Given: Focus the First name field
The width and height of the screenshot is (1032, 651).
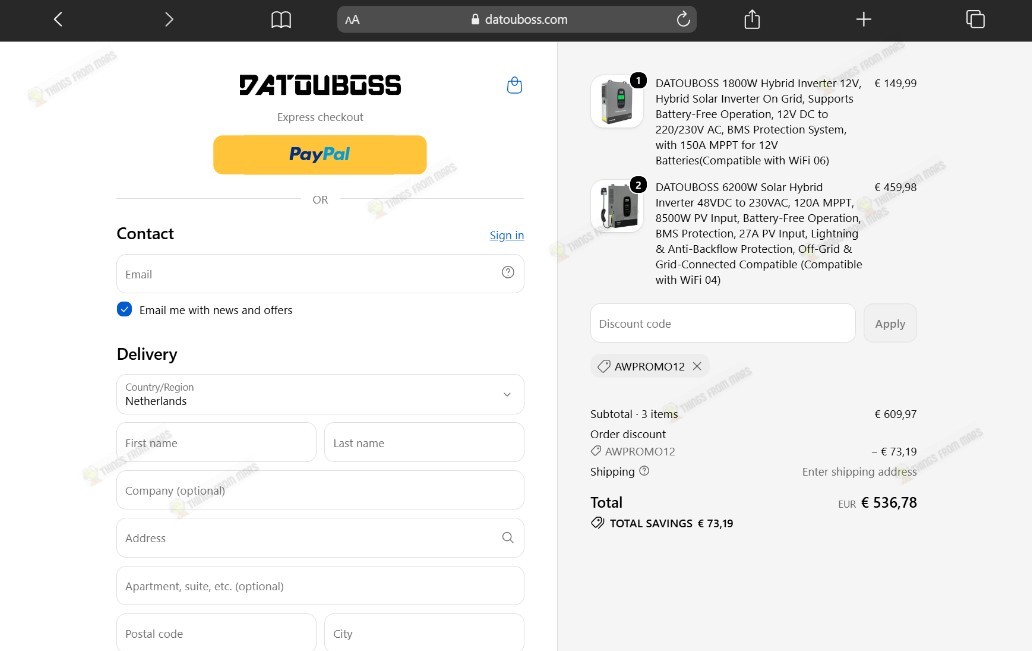Looking at the screenshot, I should pos(216,442).
